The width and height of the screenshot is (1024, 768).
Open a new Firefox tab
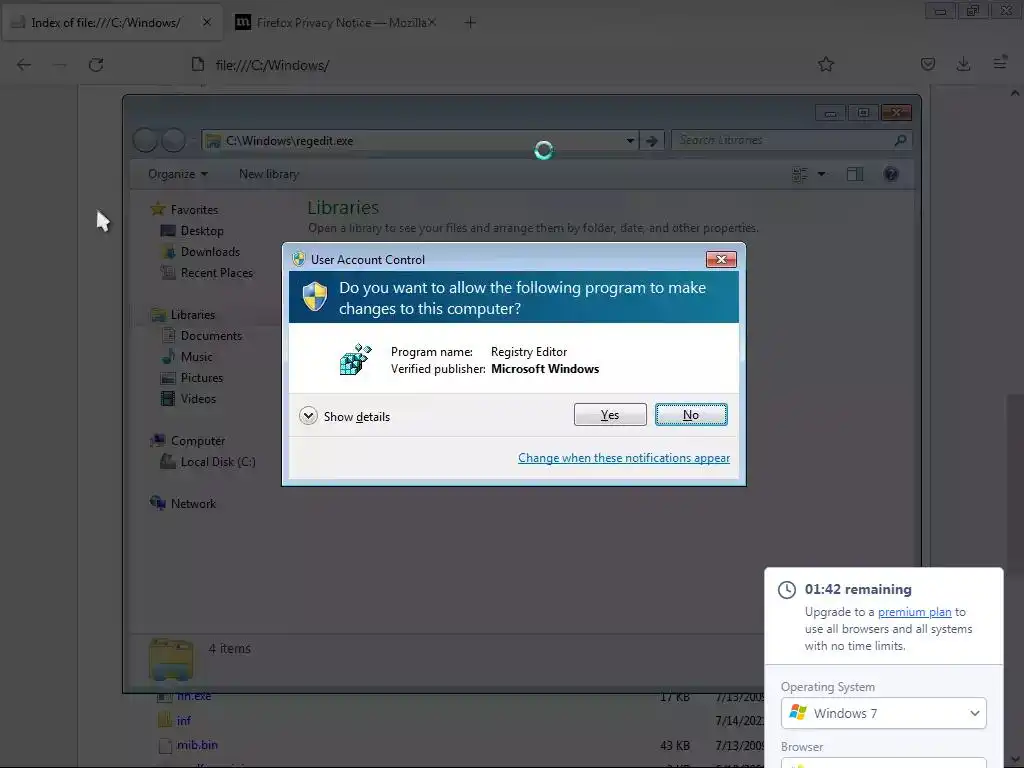[470, 23]
